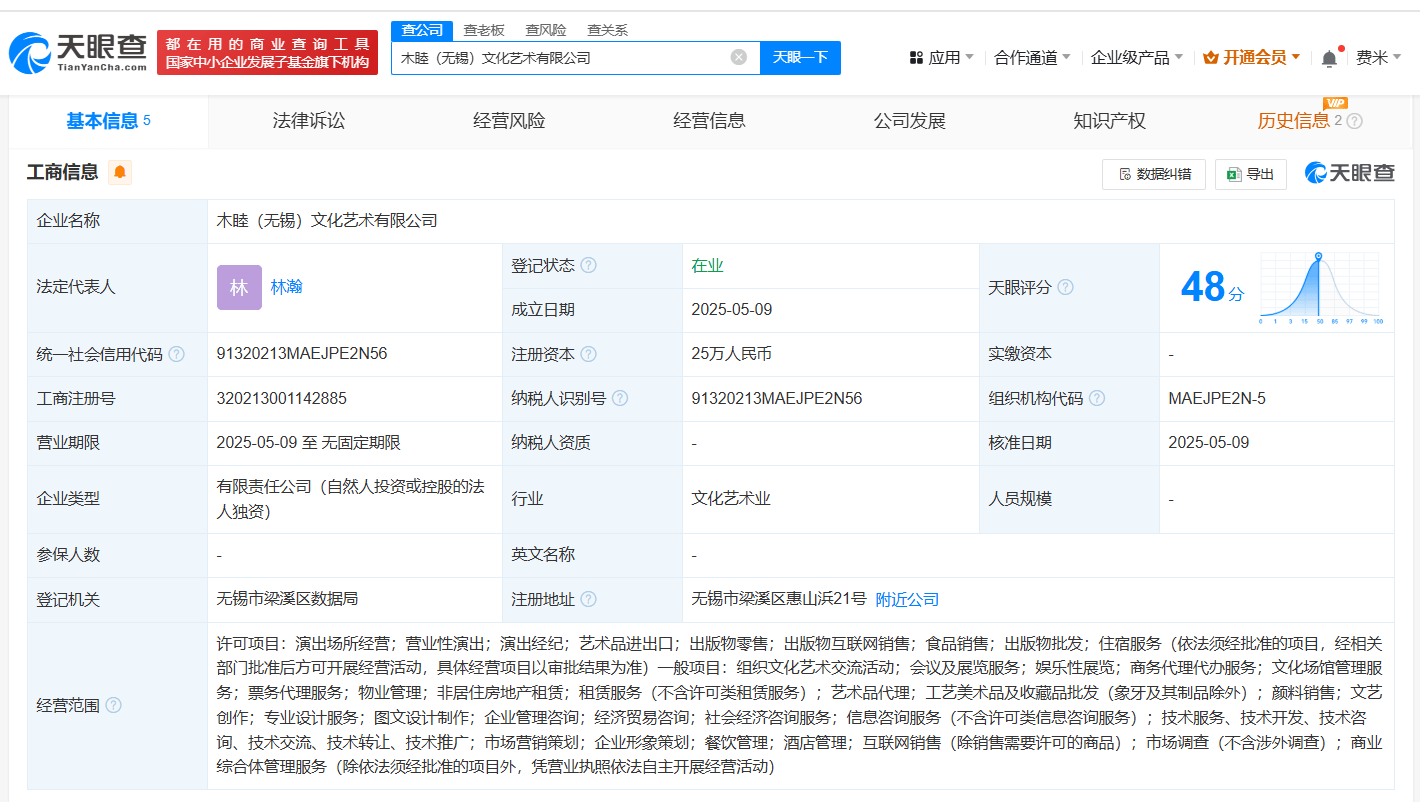1420x802 pixels.
Task: Click the question icon beside 统一社会信用代码
Action: [x=176, y=354]
